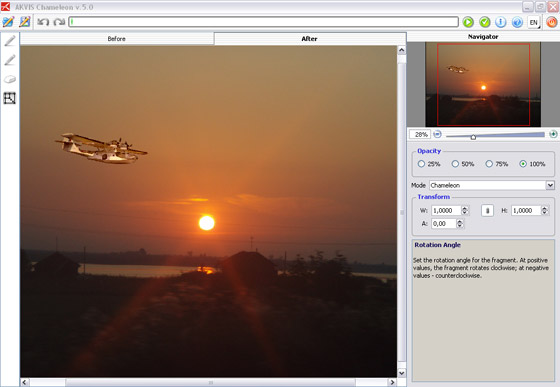Click the Rotation Angle hint heading
Viewport: 560px width, 387px height.
(x=437, y=245)
